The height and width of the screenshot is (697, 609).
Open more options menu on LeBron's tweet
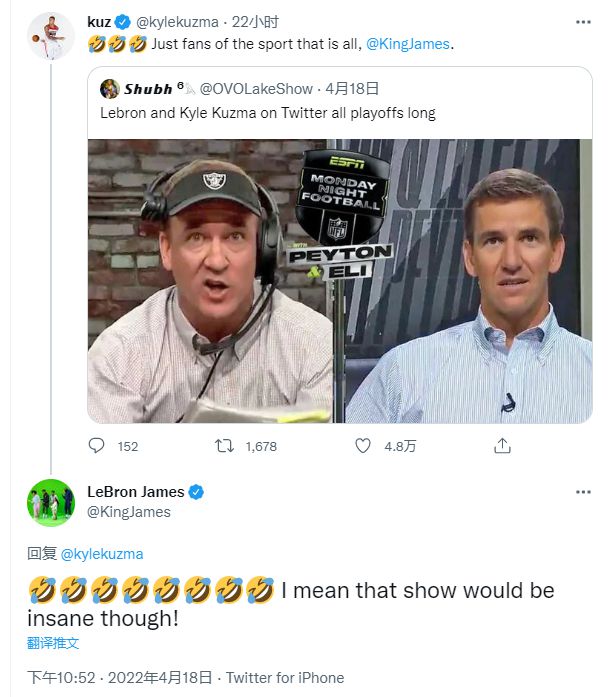[x=583, y=492]
